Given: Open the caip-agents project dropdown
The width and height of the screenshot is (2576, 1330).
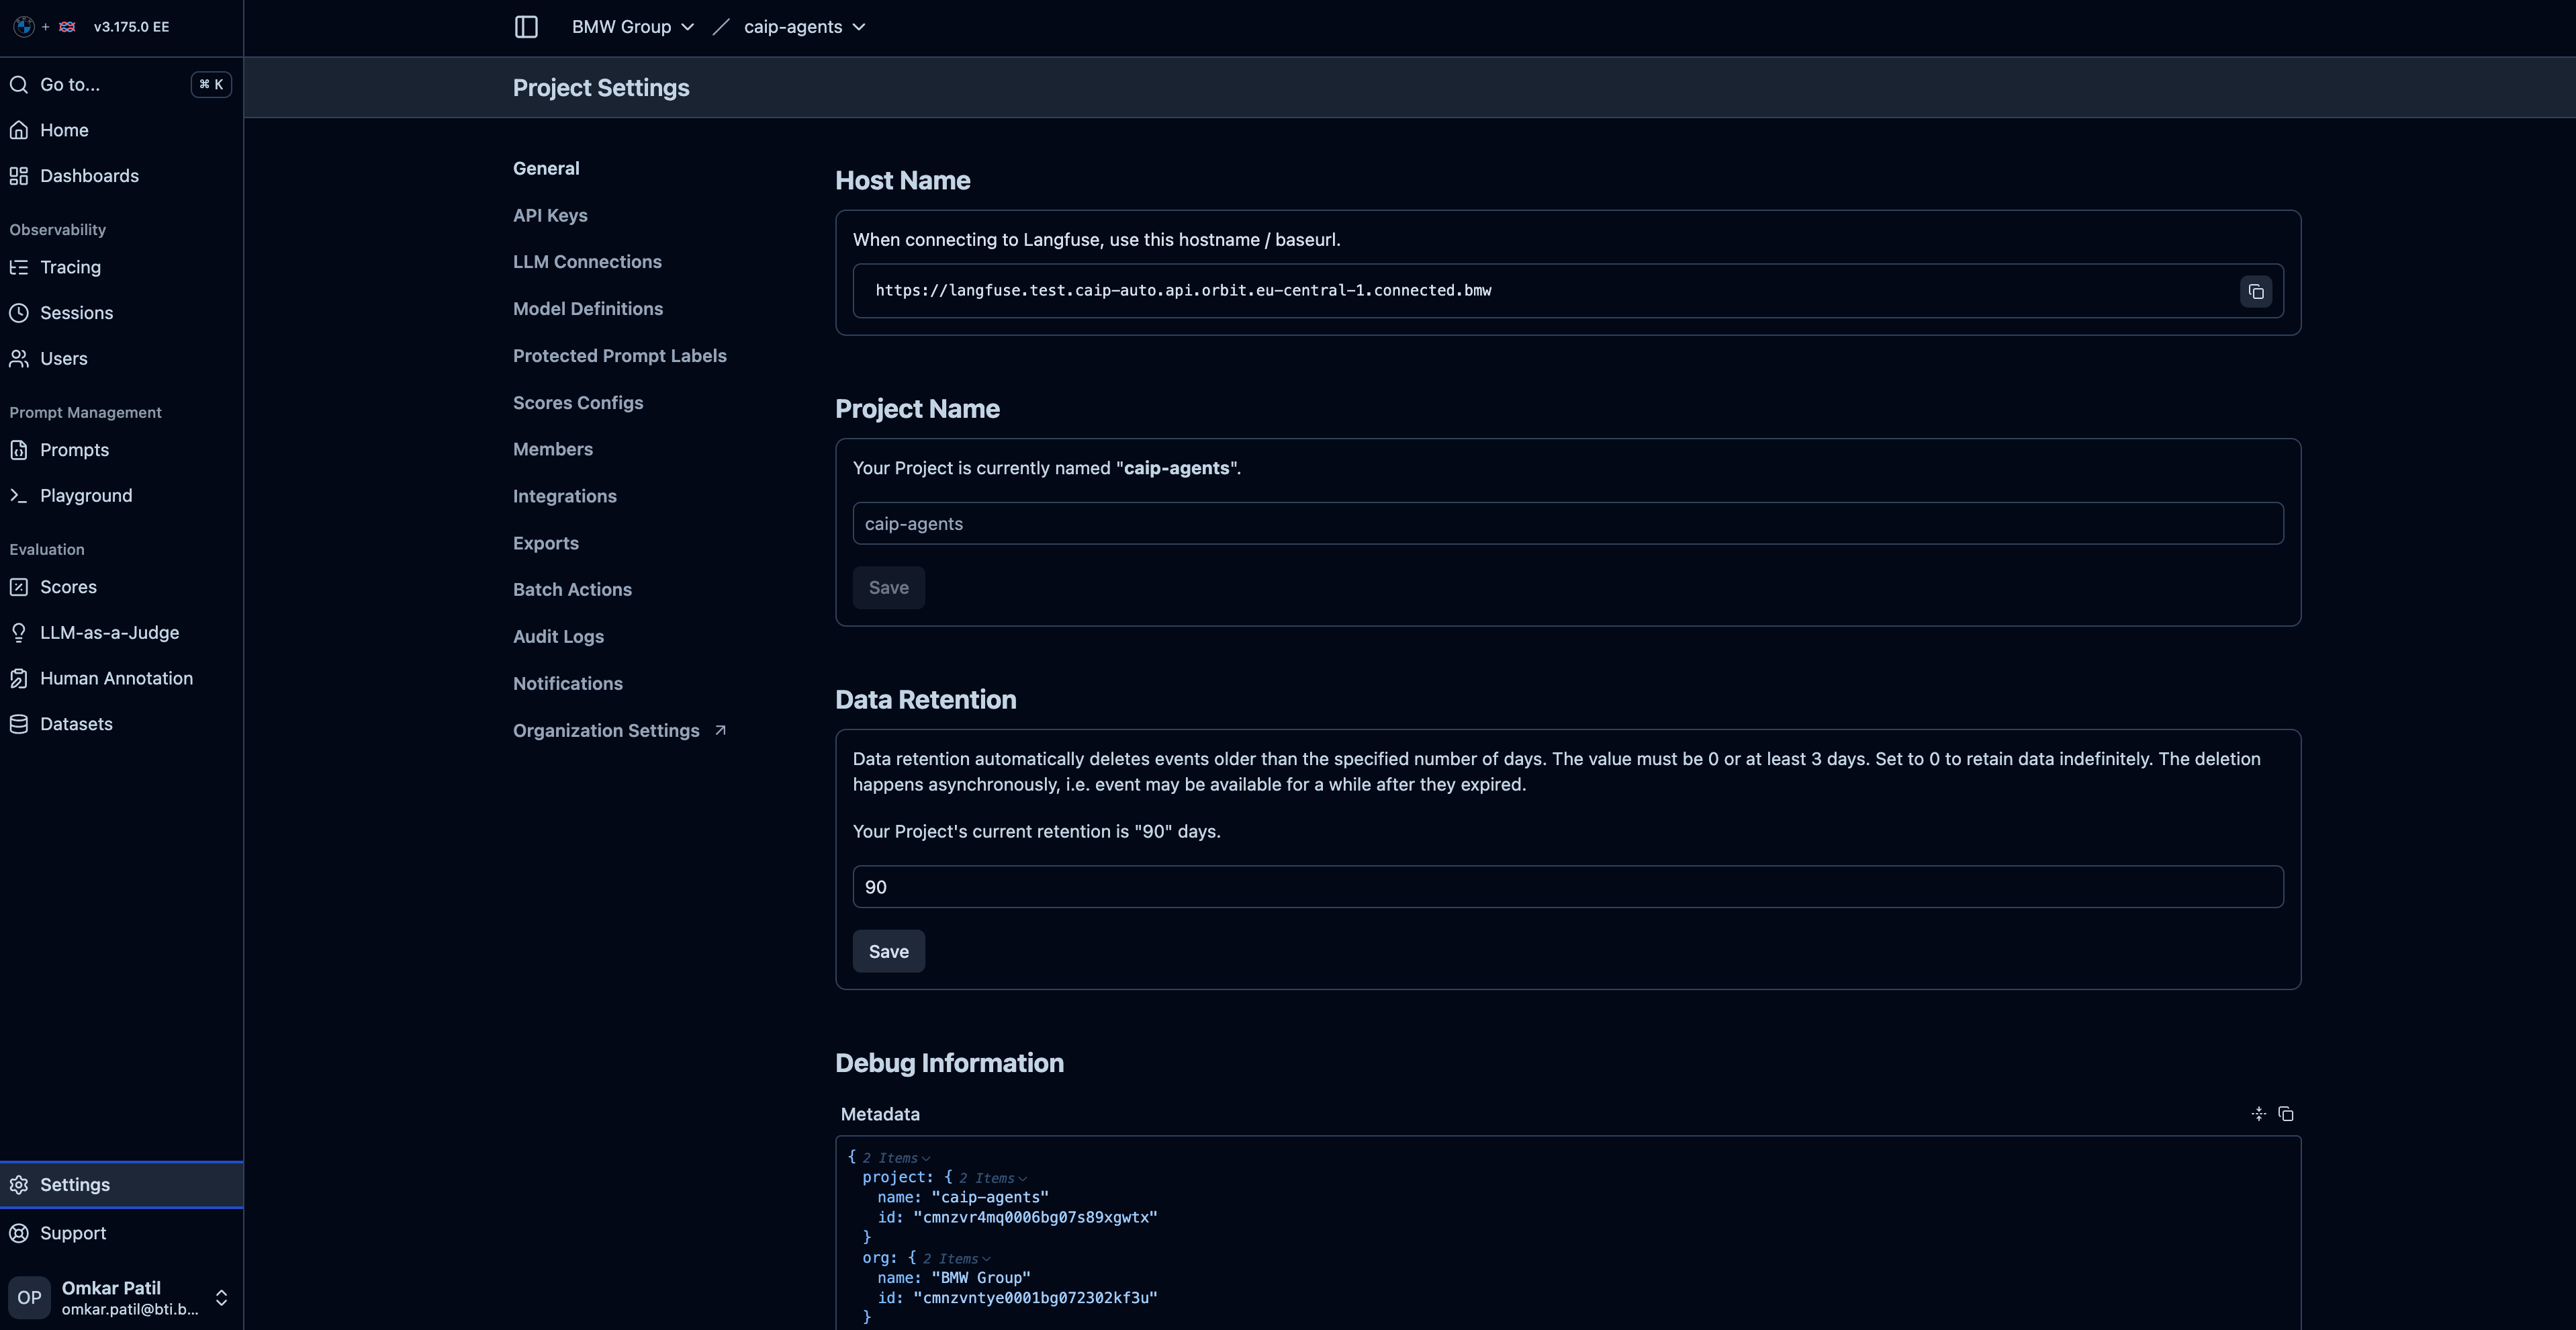Looking at the screenshot, I should tap(805, 27).
